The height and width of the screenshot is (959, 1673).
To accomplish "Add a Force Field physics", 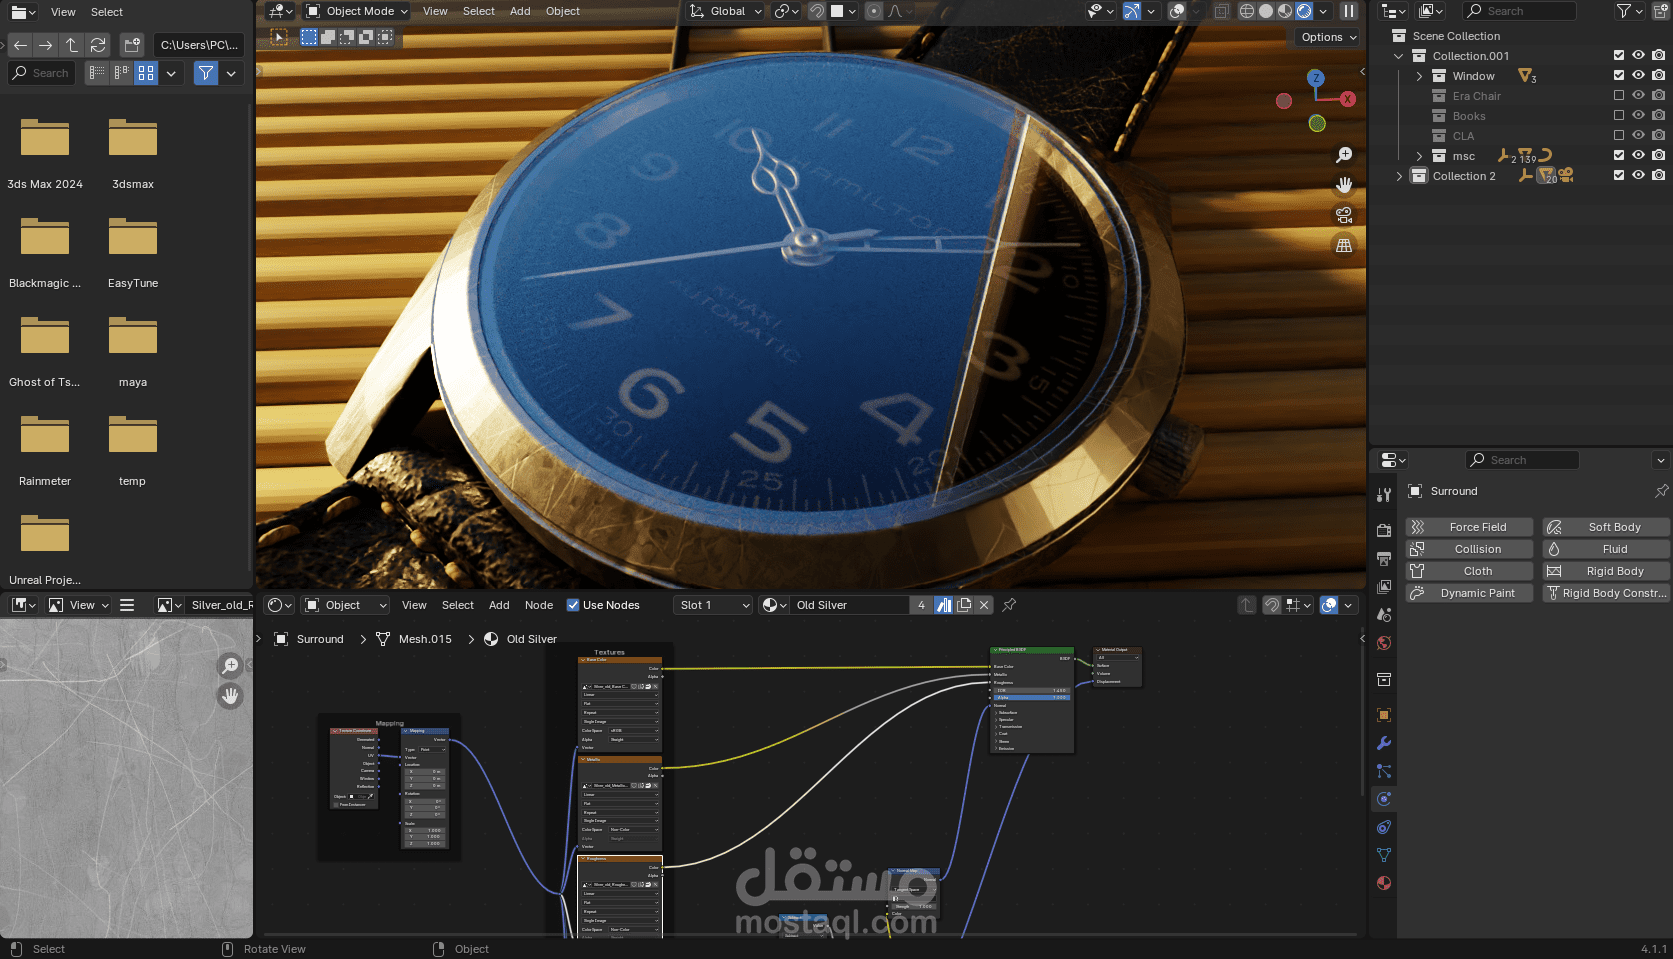I will (x=1469, y=527).
